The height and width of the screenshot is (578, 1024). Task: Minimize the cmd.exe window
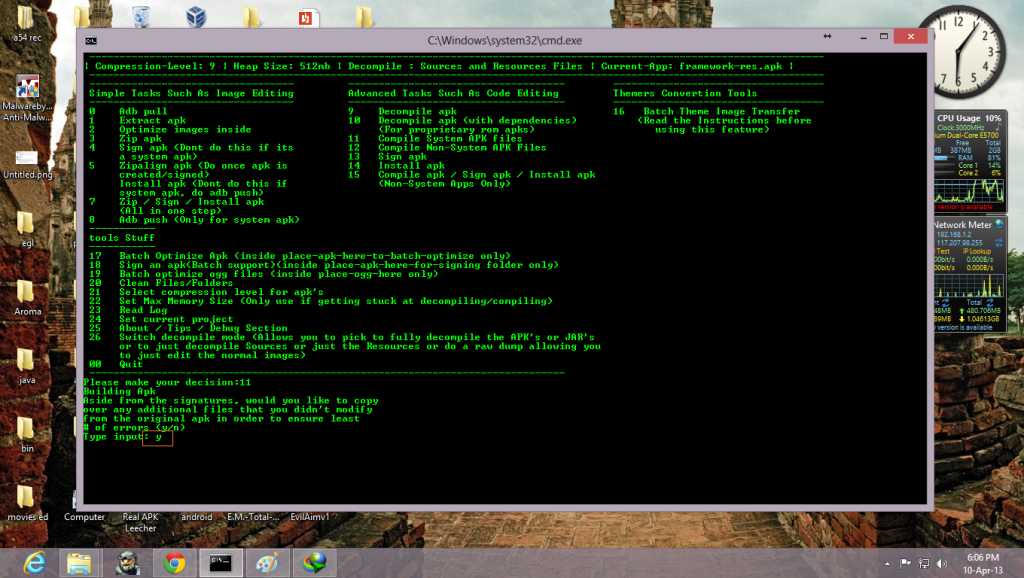coord(863,37)
